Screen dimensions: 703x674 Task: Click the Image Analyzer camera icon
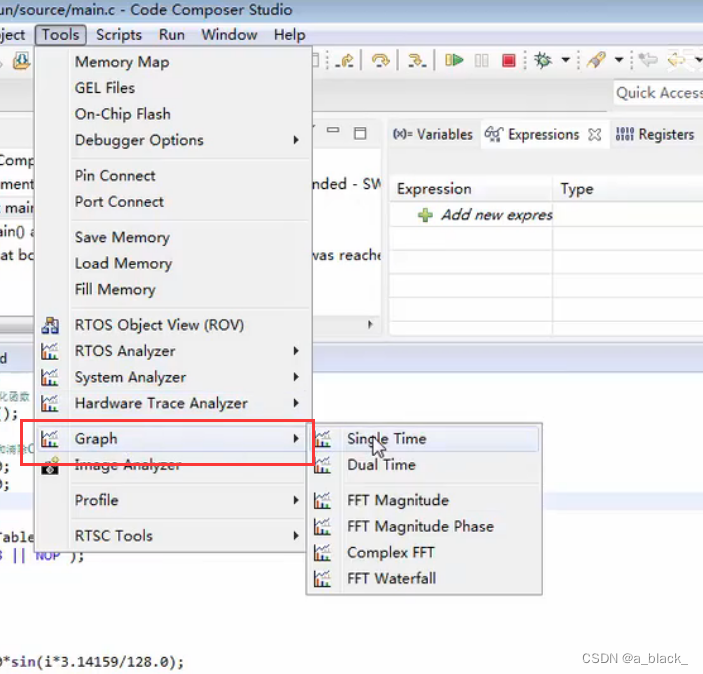click(50, 465)
